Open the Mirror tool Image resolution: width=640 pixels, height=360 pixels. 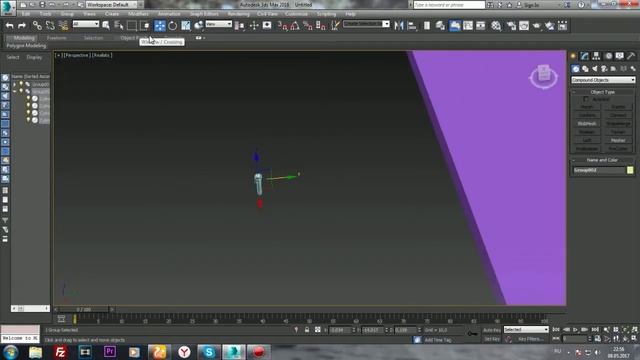399,26
